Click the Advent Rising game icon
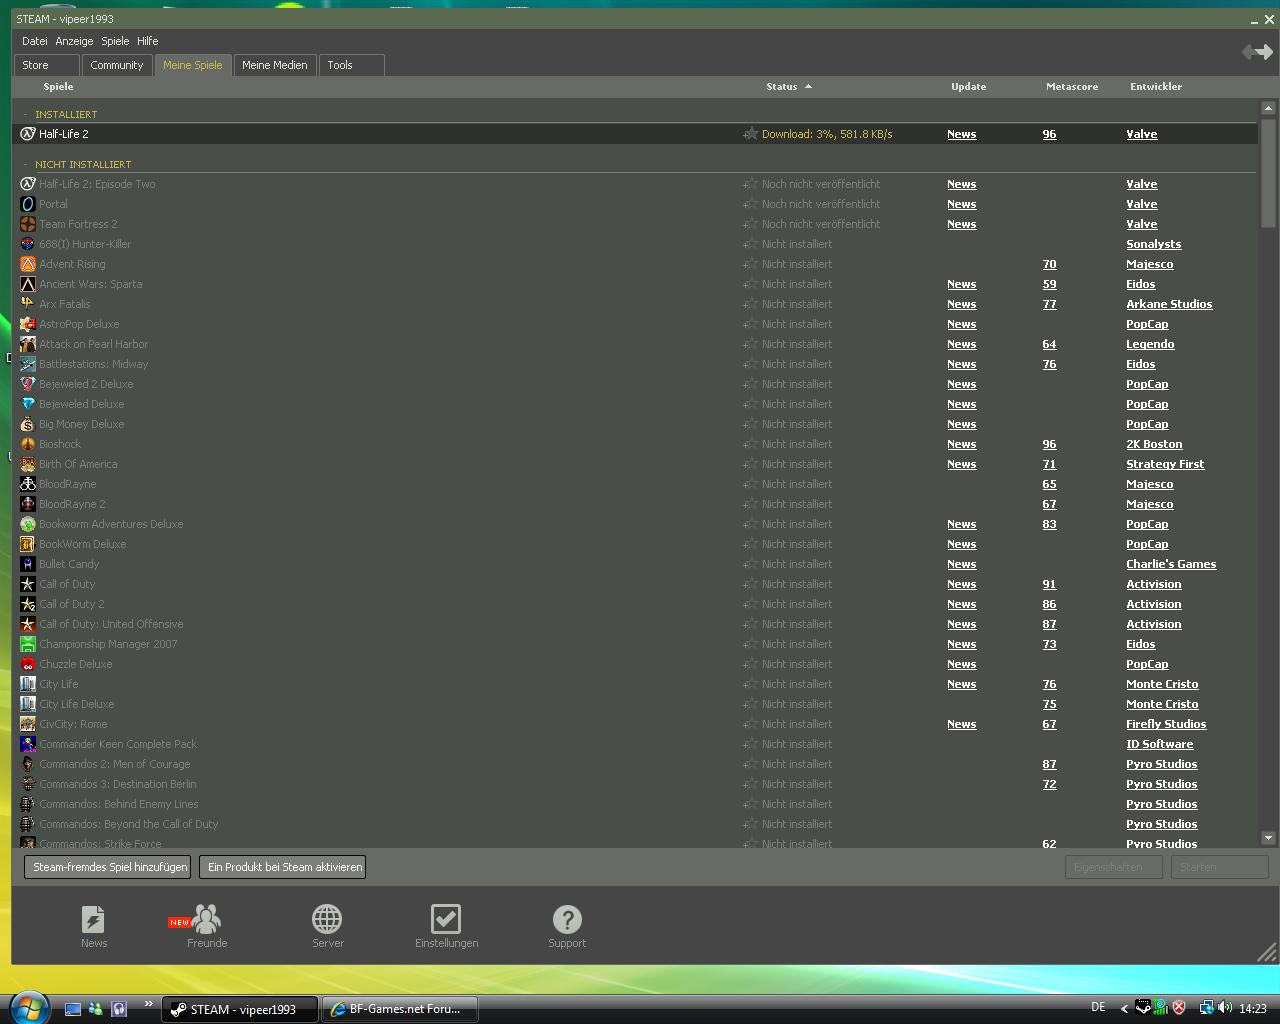This screenshot has width=1280, height=1024. pyautogui.click(x=28, y=264)
